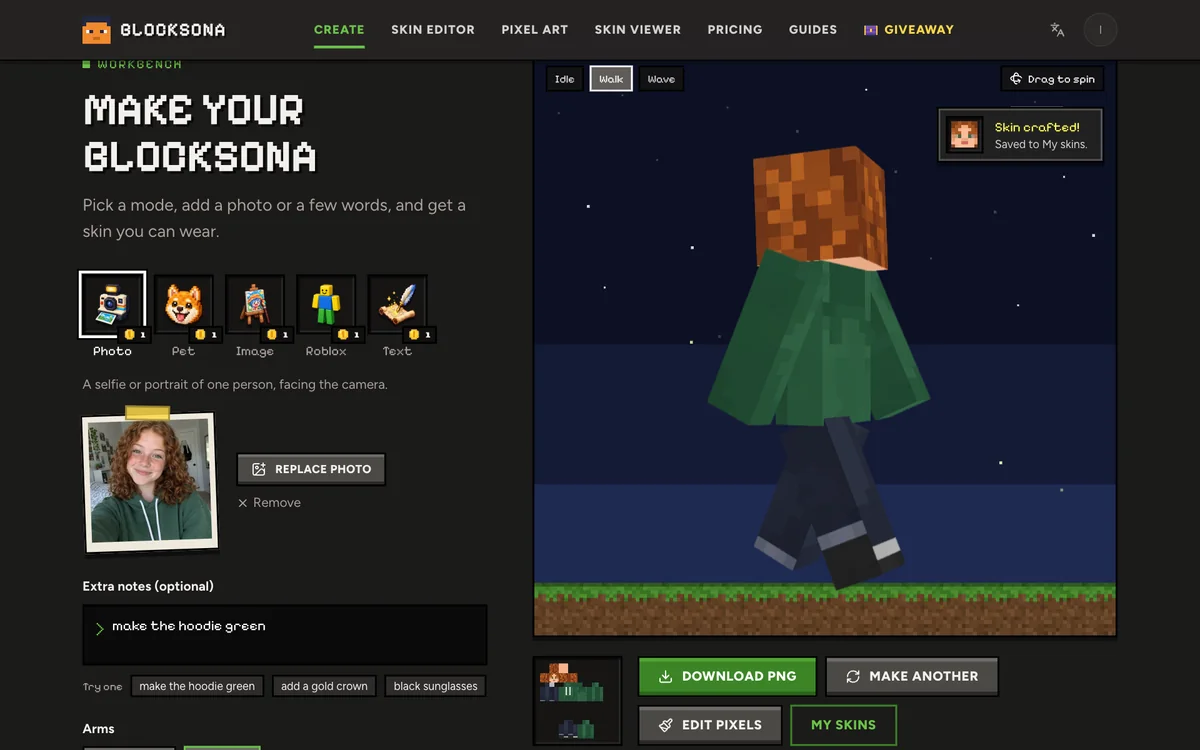Image resolution: width=1200 pixels, height=750 pixels.
Task: Click the Edit Pixels button
Action: [x=710, y=725]
